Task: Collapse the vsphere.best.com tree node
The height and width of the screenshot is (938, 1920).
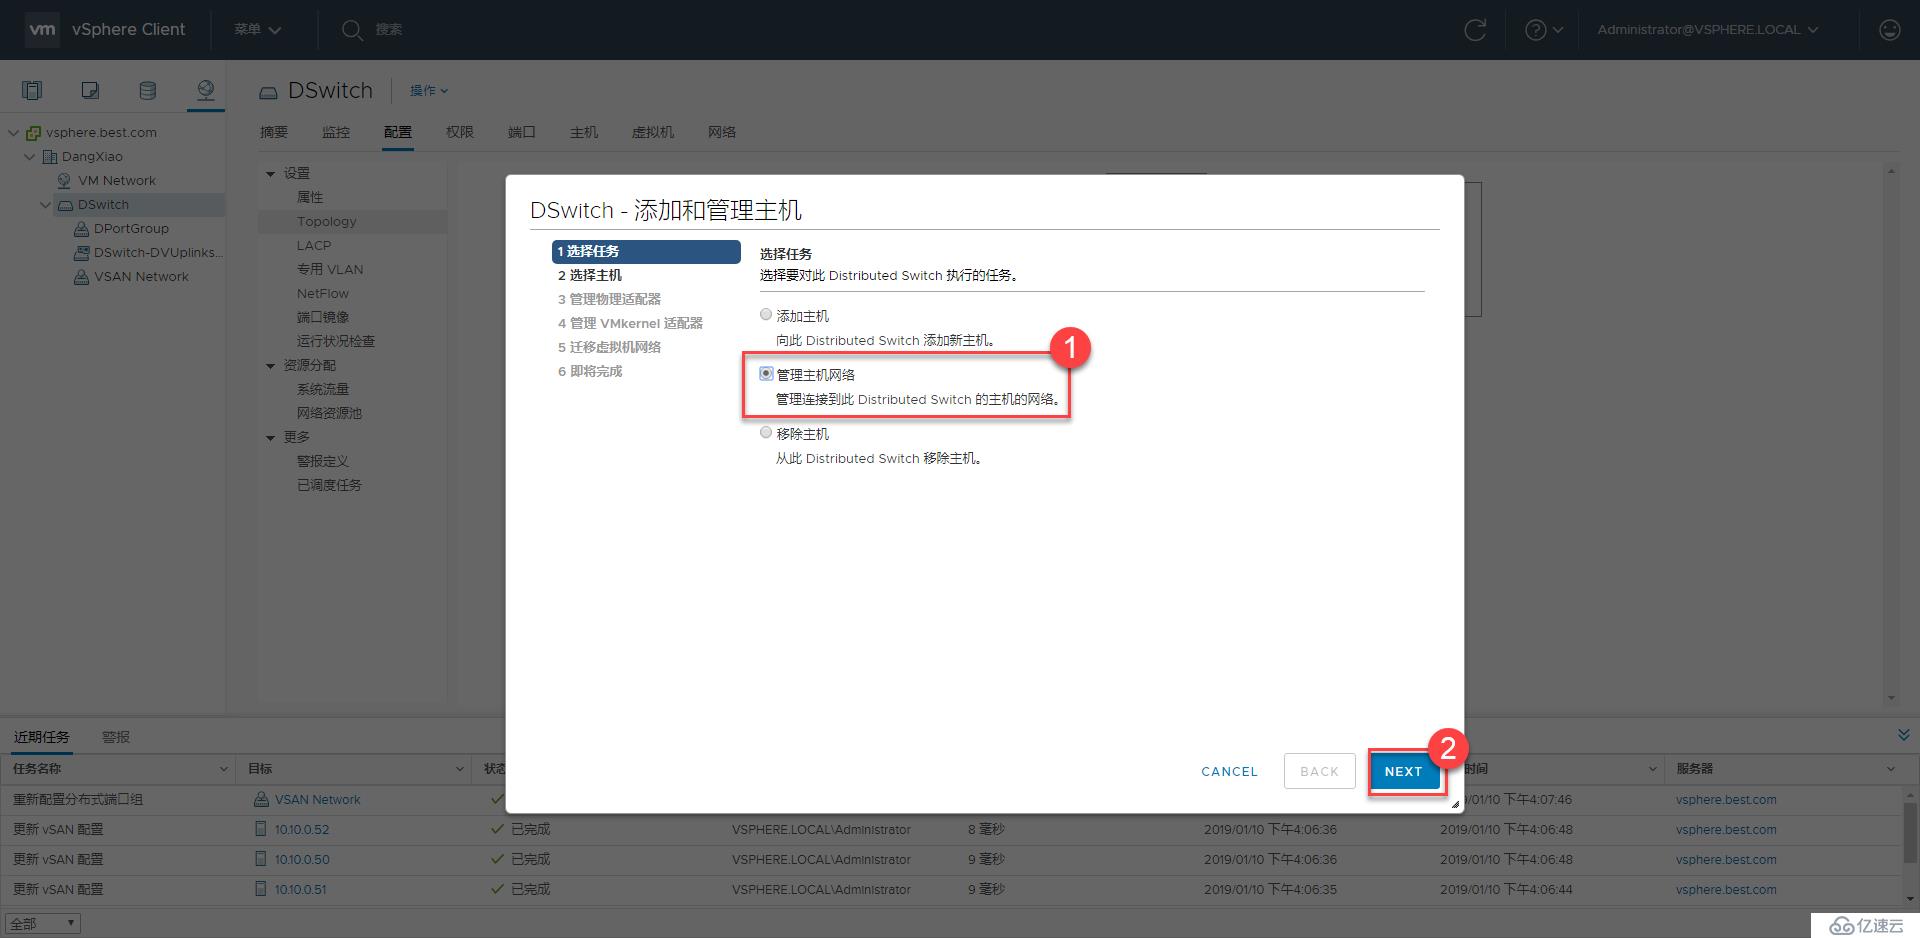Action: coord(14,133)
